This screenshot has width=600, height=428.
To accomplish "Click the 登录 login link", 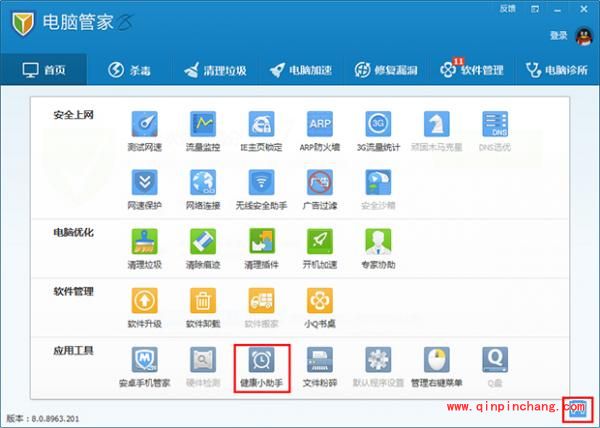I will pyautogui.click(x=558, y=36).
